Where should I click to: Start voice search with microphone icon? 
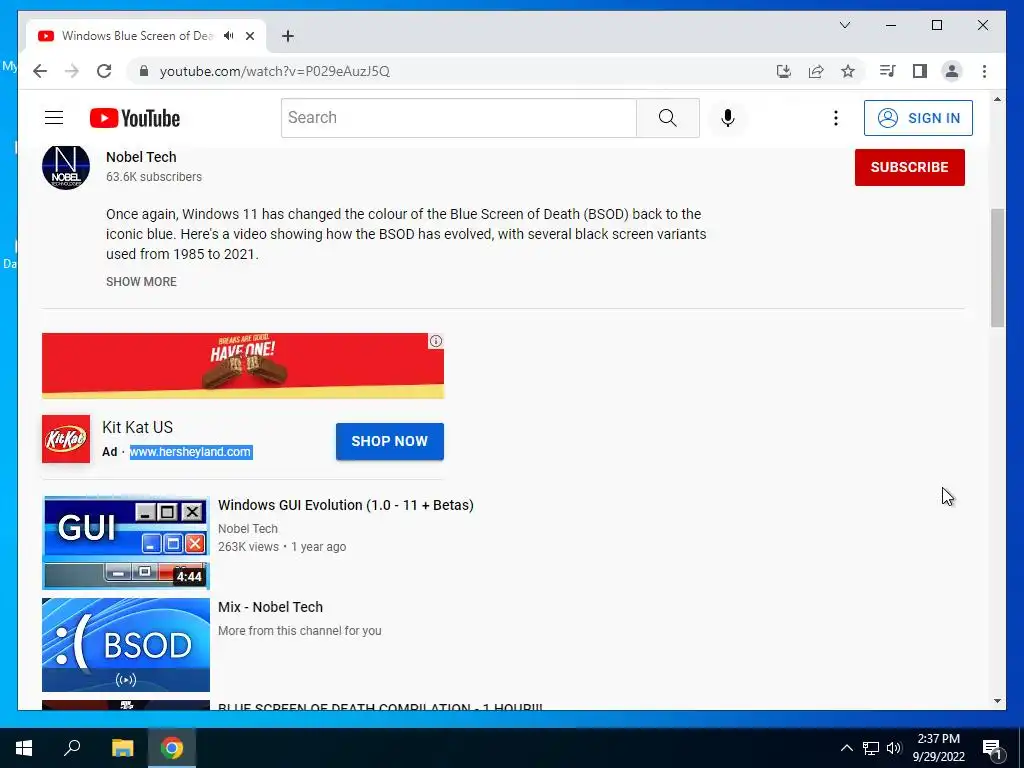pos(728,118)
